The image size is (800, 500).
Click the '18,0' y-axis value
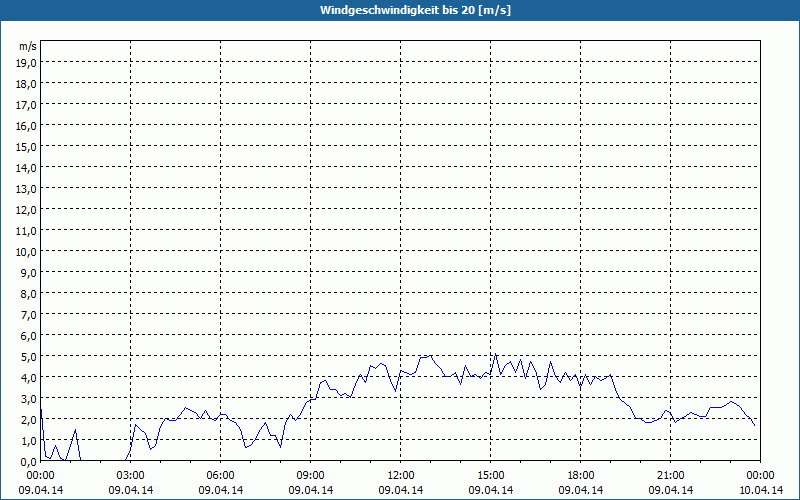pos(28,84)
